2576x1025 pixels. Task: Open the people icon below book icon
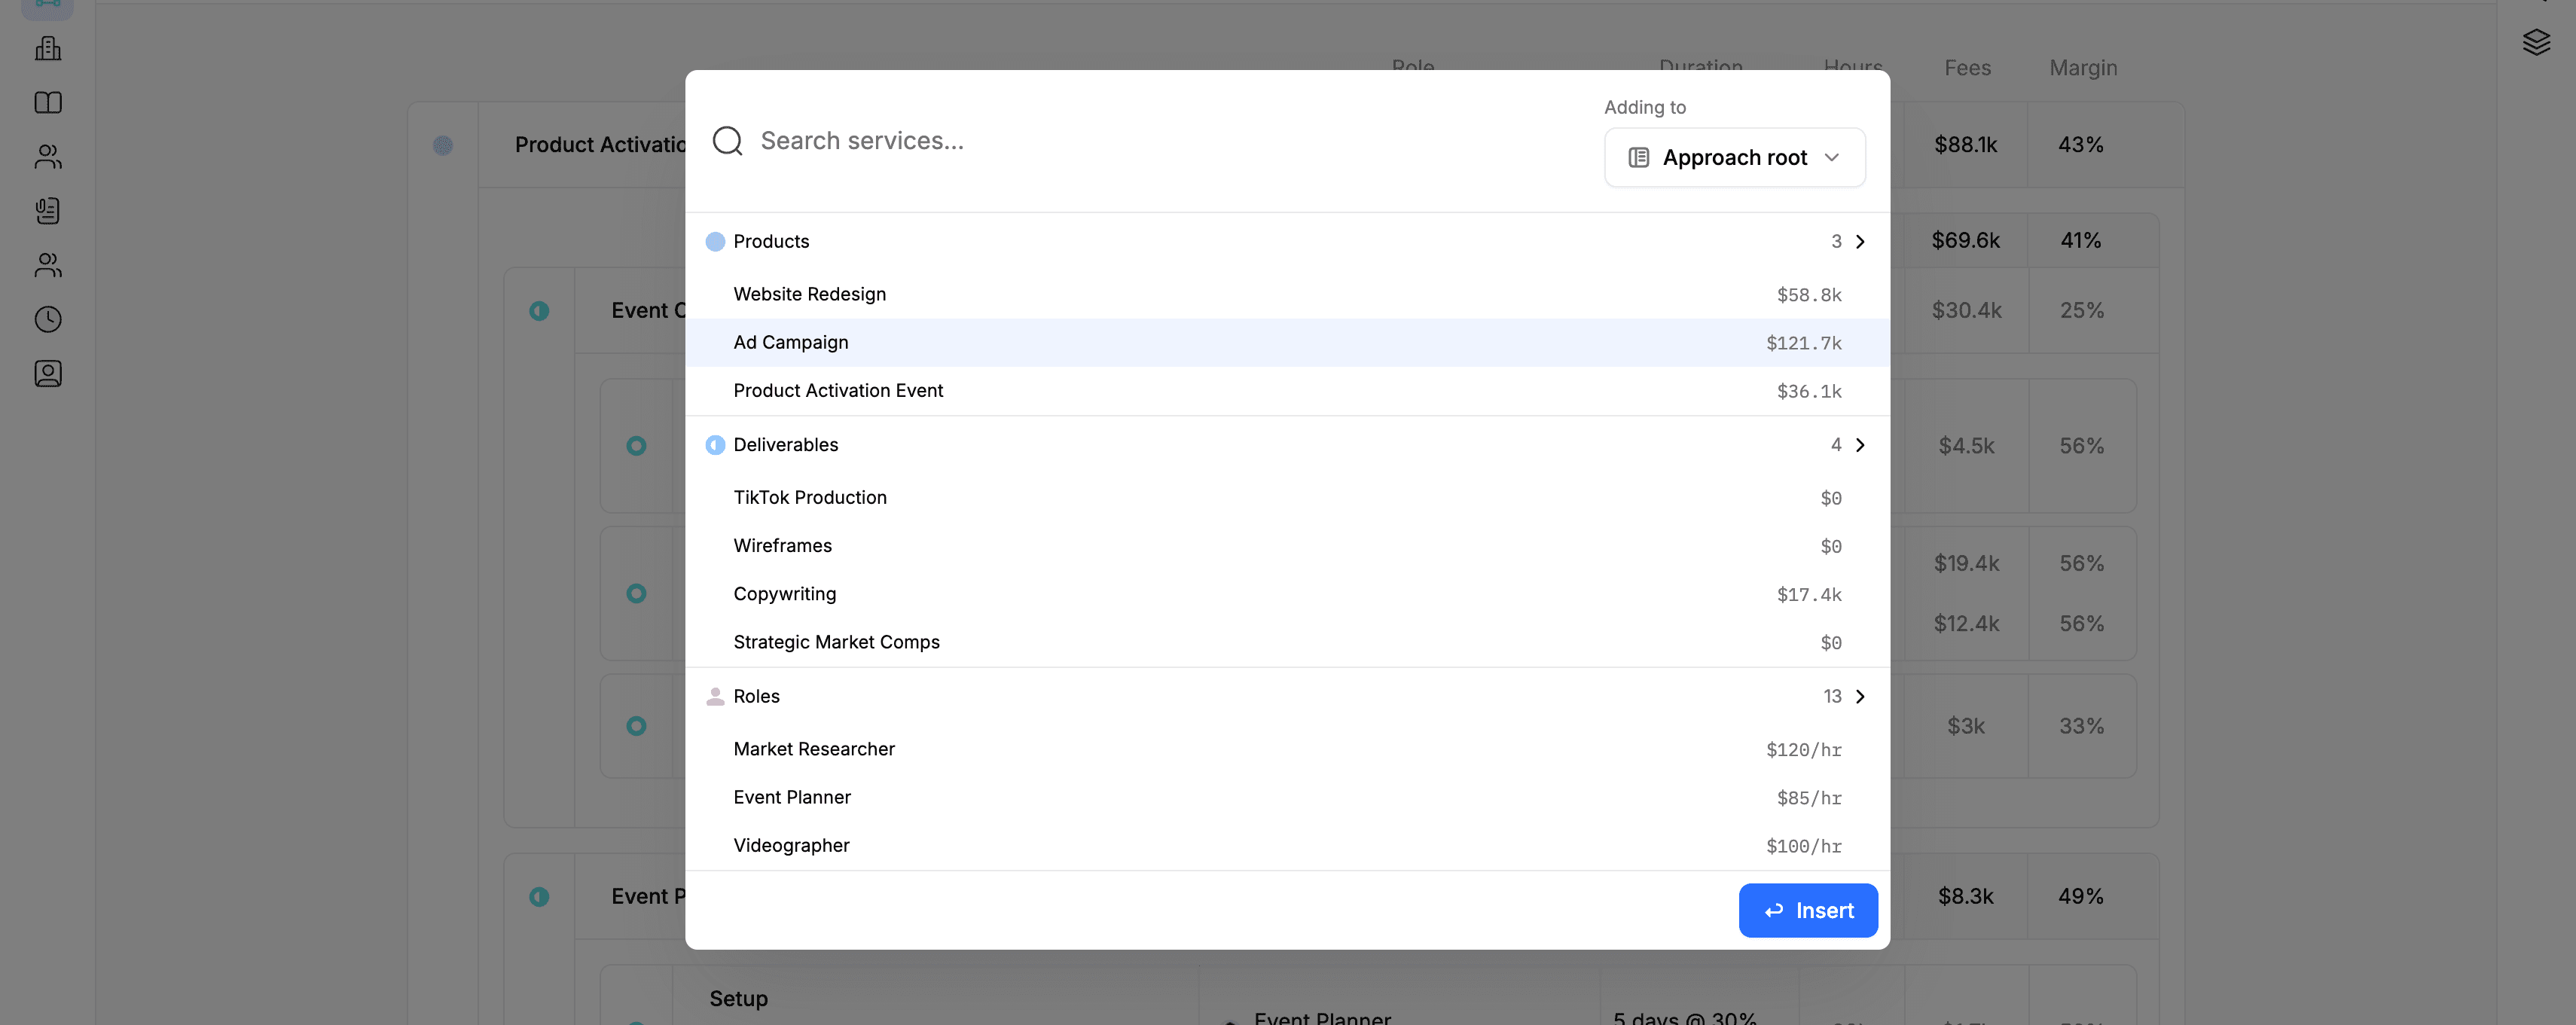(48, 156)
